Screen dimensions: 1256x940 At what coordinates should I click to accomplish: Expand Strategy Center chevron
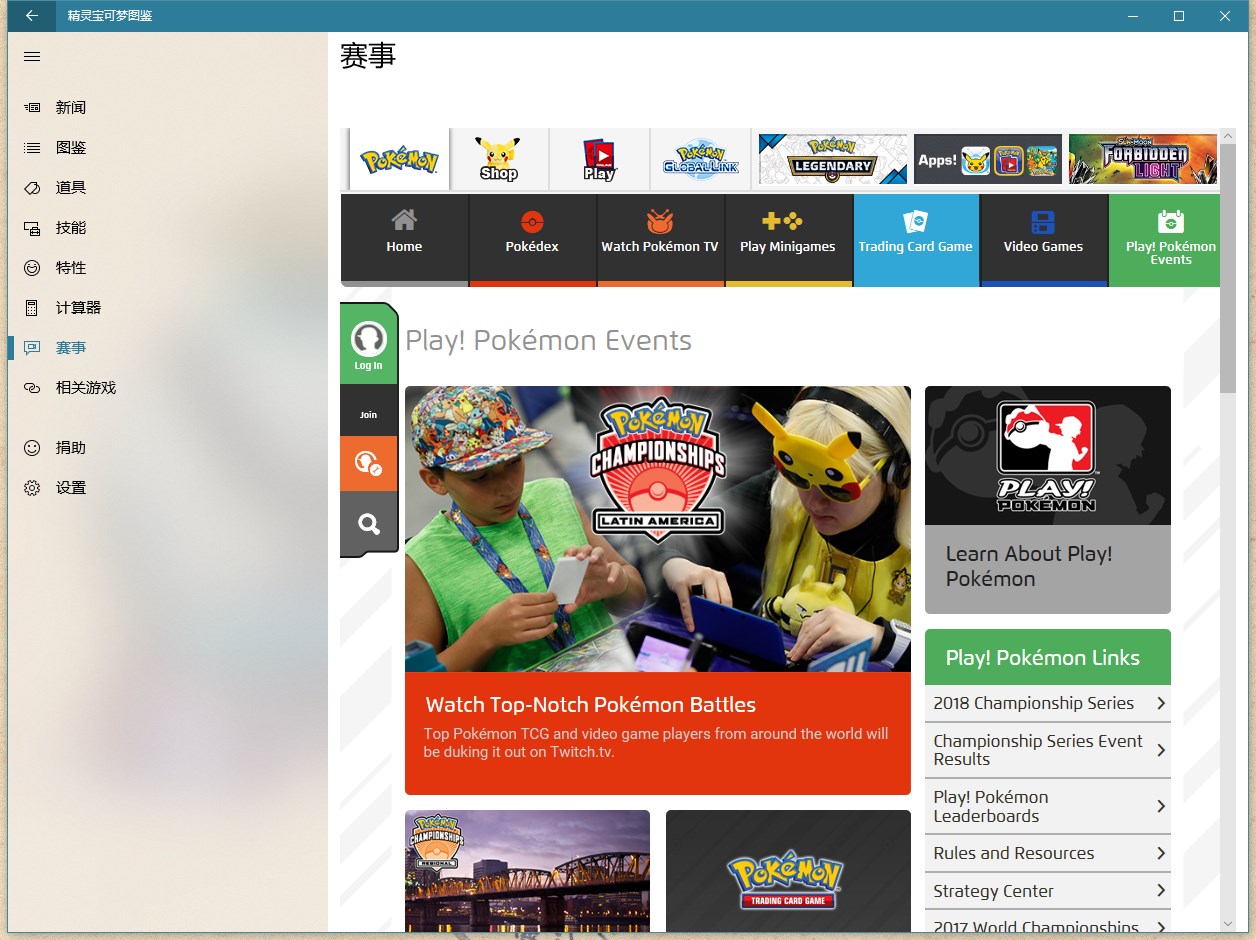pos(1160,891)
